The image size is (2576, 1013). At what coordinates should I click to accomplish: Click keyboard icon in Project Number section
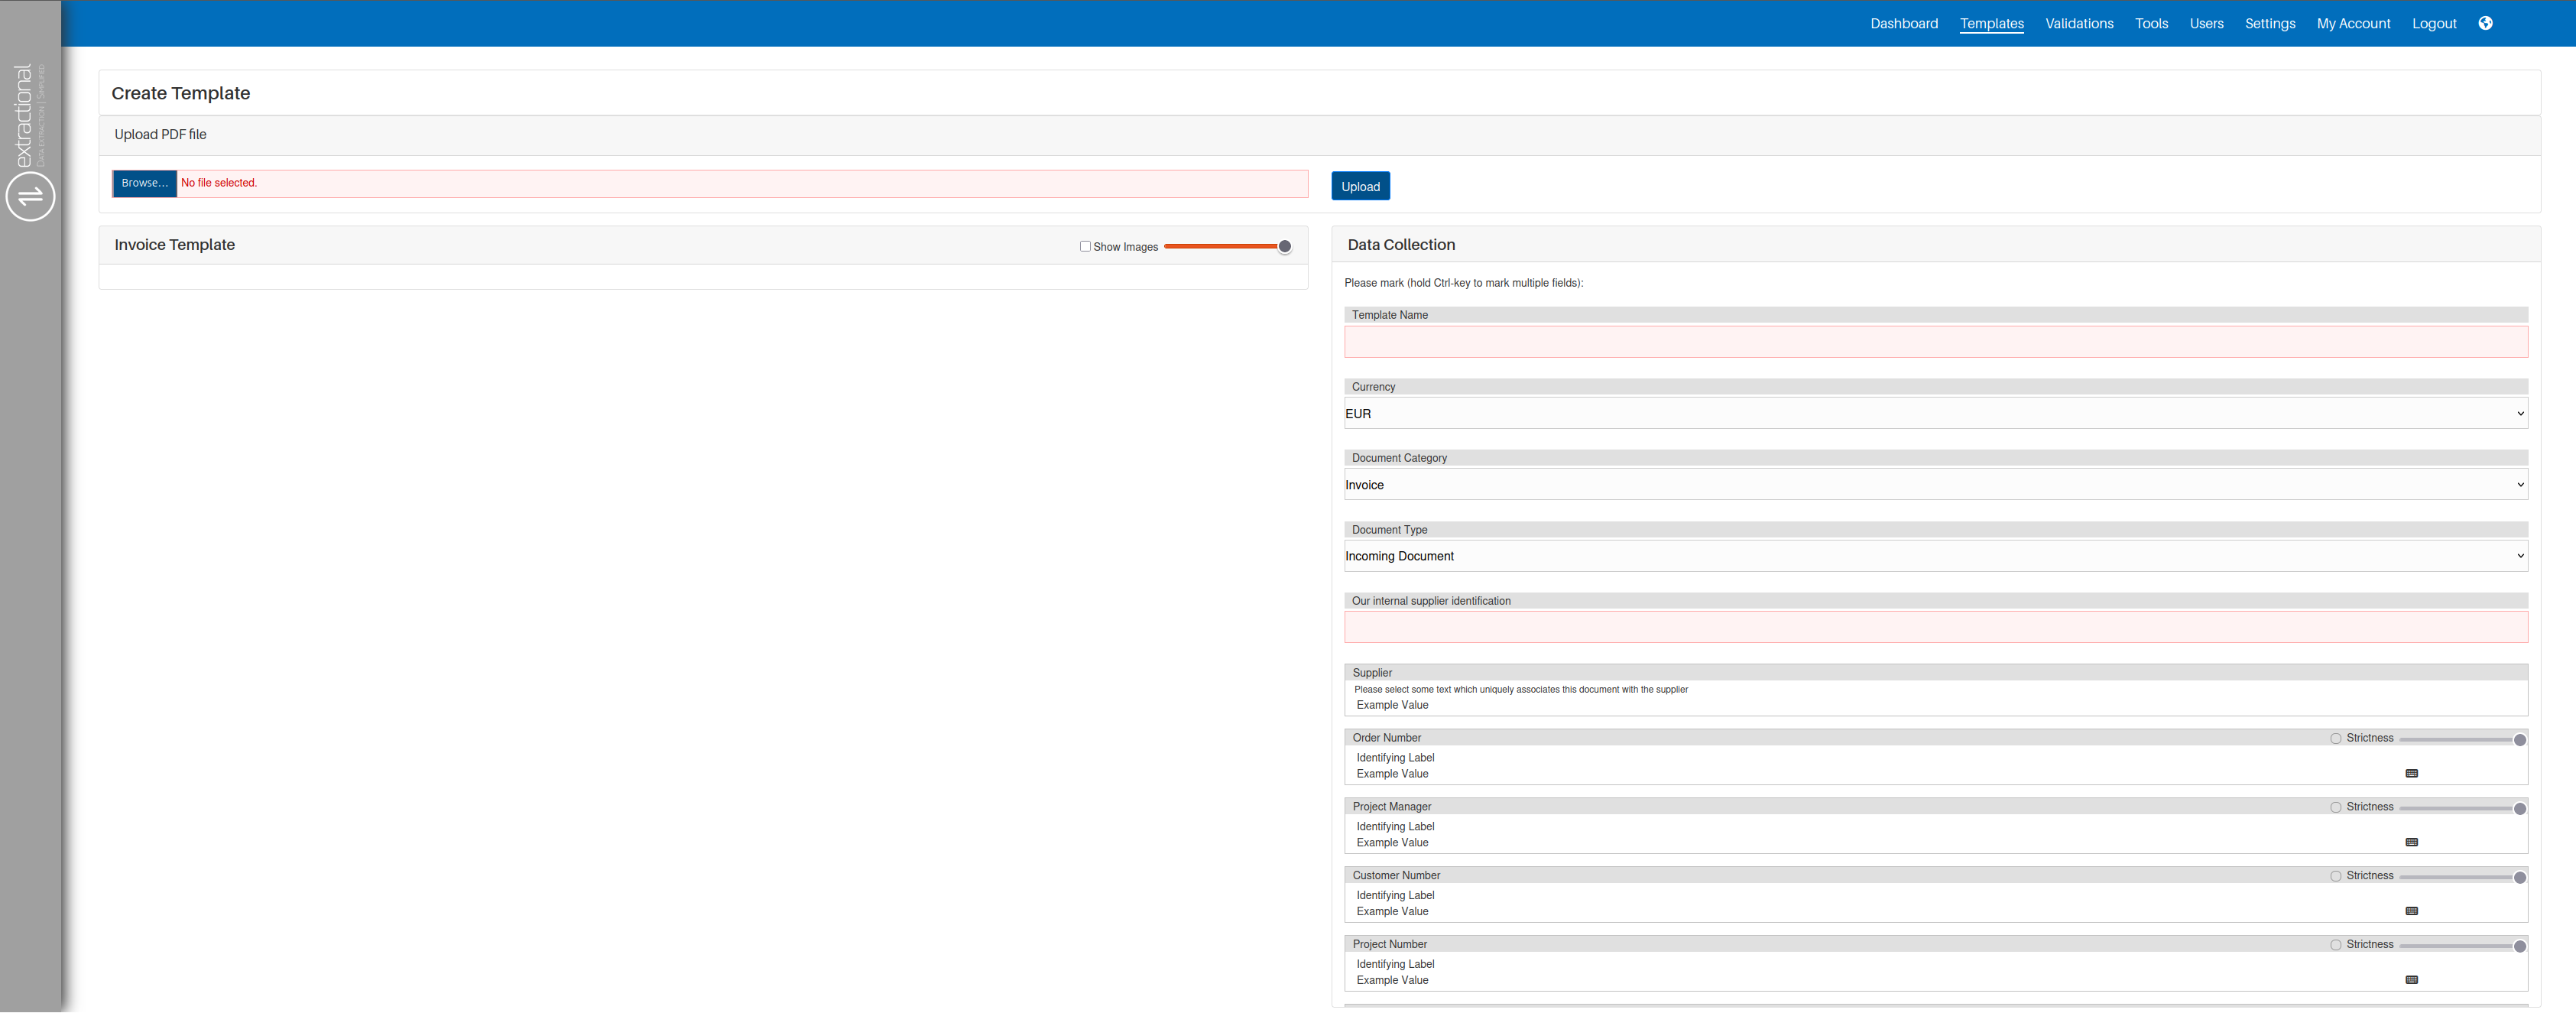click(2411, 980)
